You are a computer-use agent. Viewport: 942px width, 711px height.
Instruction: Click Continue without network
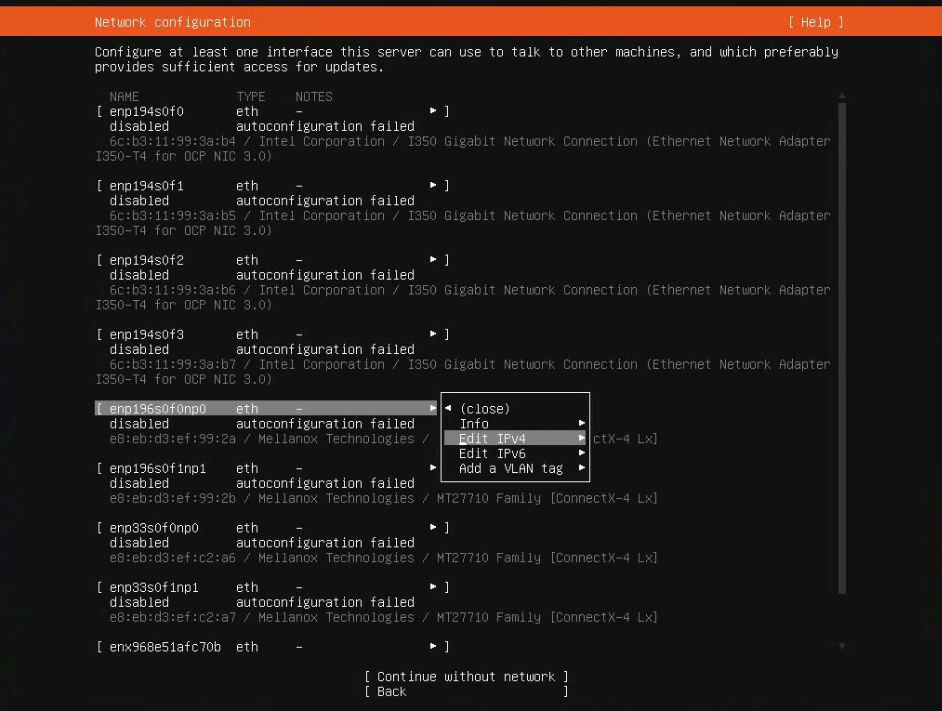click(466, 676)
